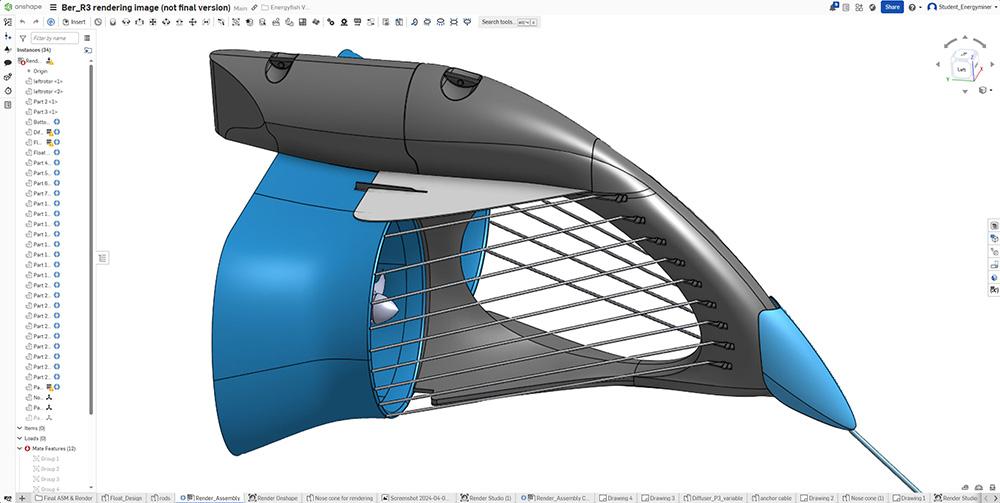The image size is (1000, 503).
Task: Open the Diffuser_P3_variable tab
Action: tap(712, 498)
